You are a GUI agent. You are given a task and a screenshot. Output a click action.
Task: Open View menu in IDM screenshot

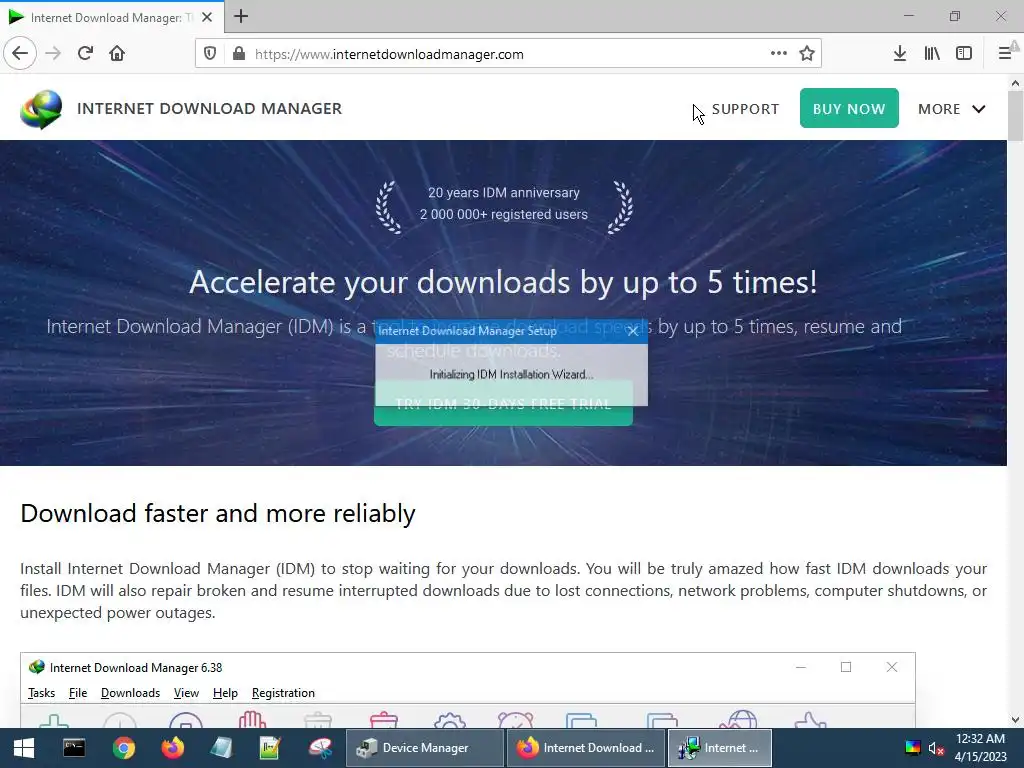click(186, 693)
